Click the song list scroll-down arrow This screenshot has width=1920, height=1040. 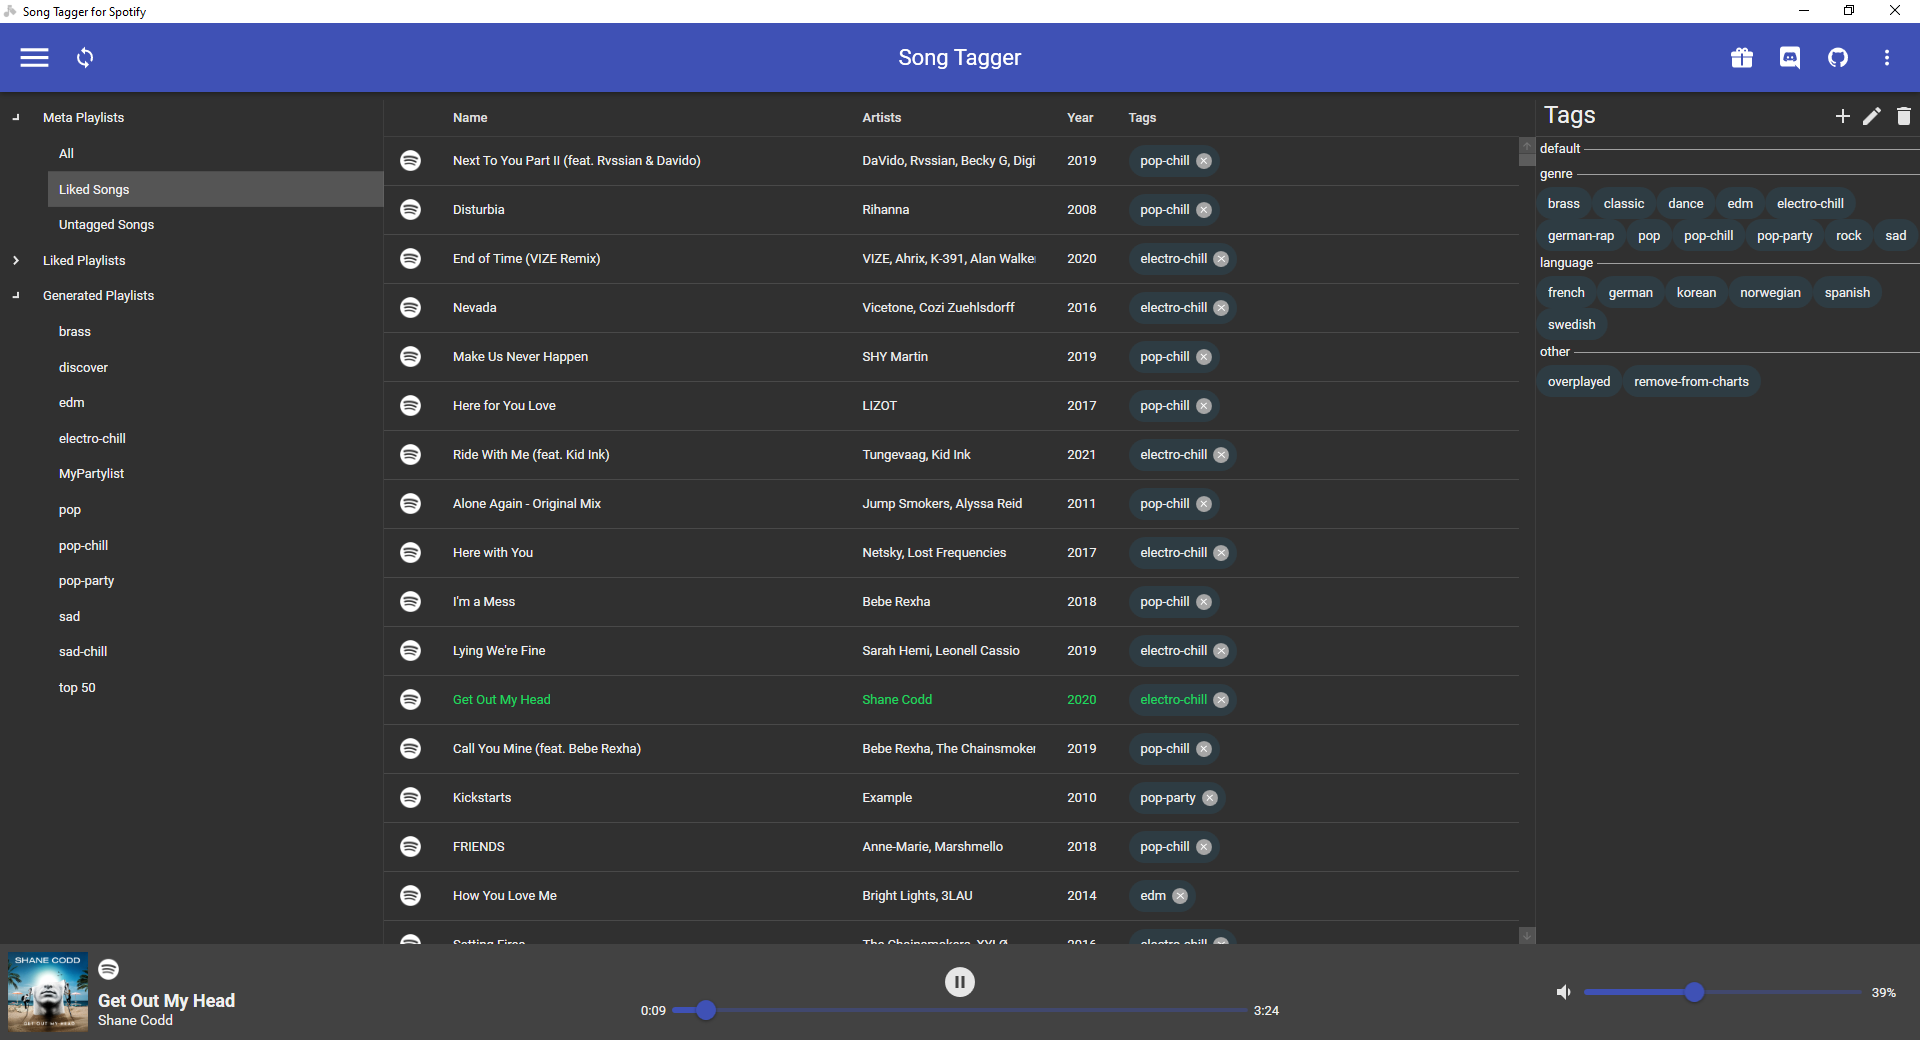click(x=1527, y=936)
